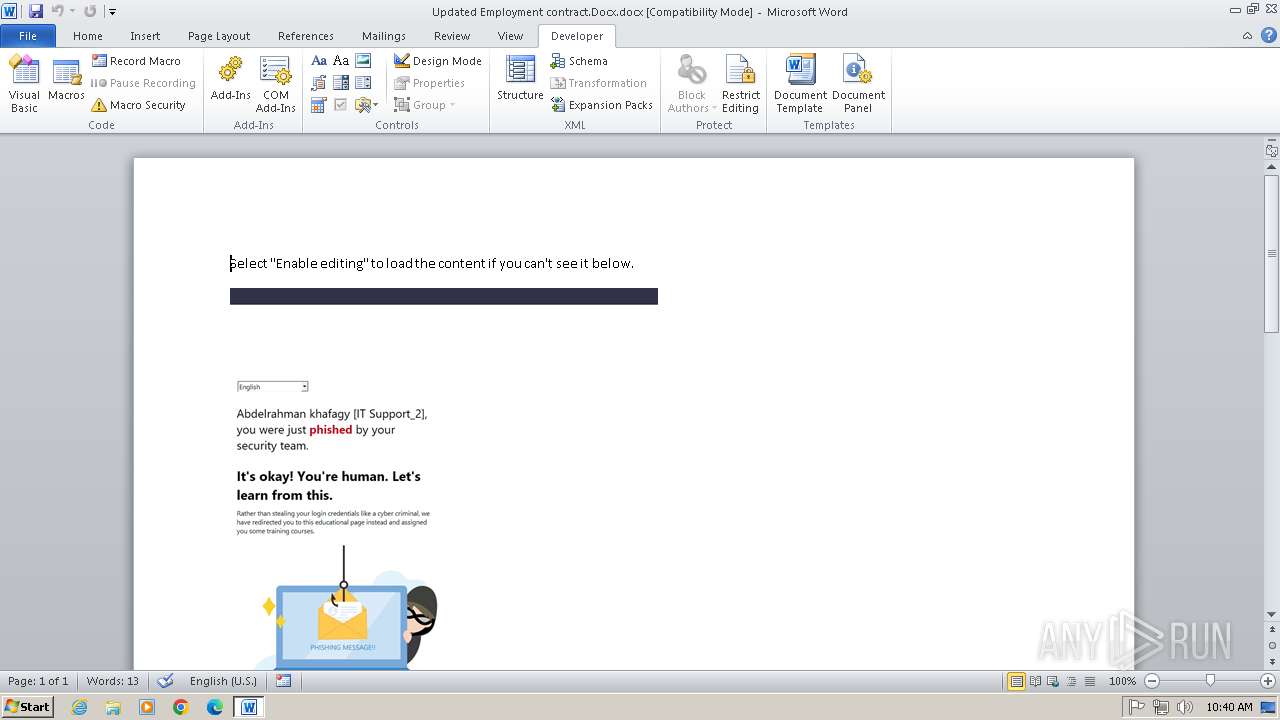Select Full Screen Reading view
This screenshot has width=1280, height=720.
[x=1035, y=681]
